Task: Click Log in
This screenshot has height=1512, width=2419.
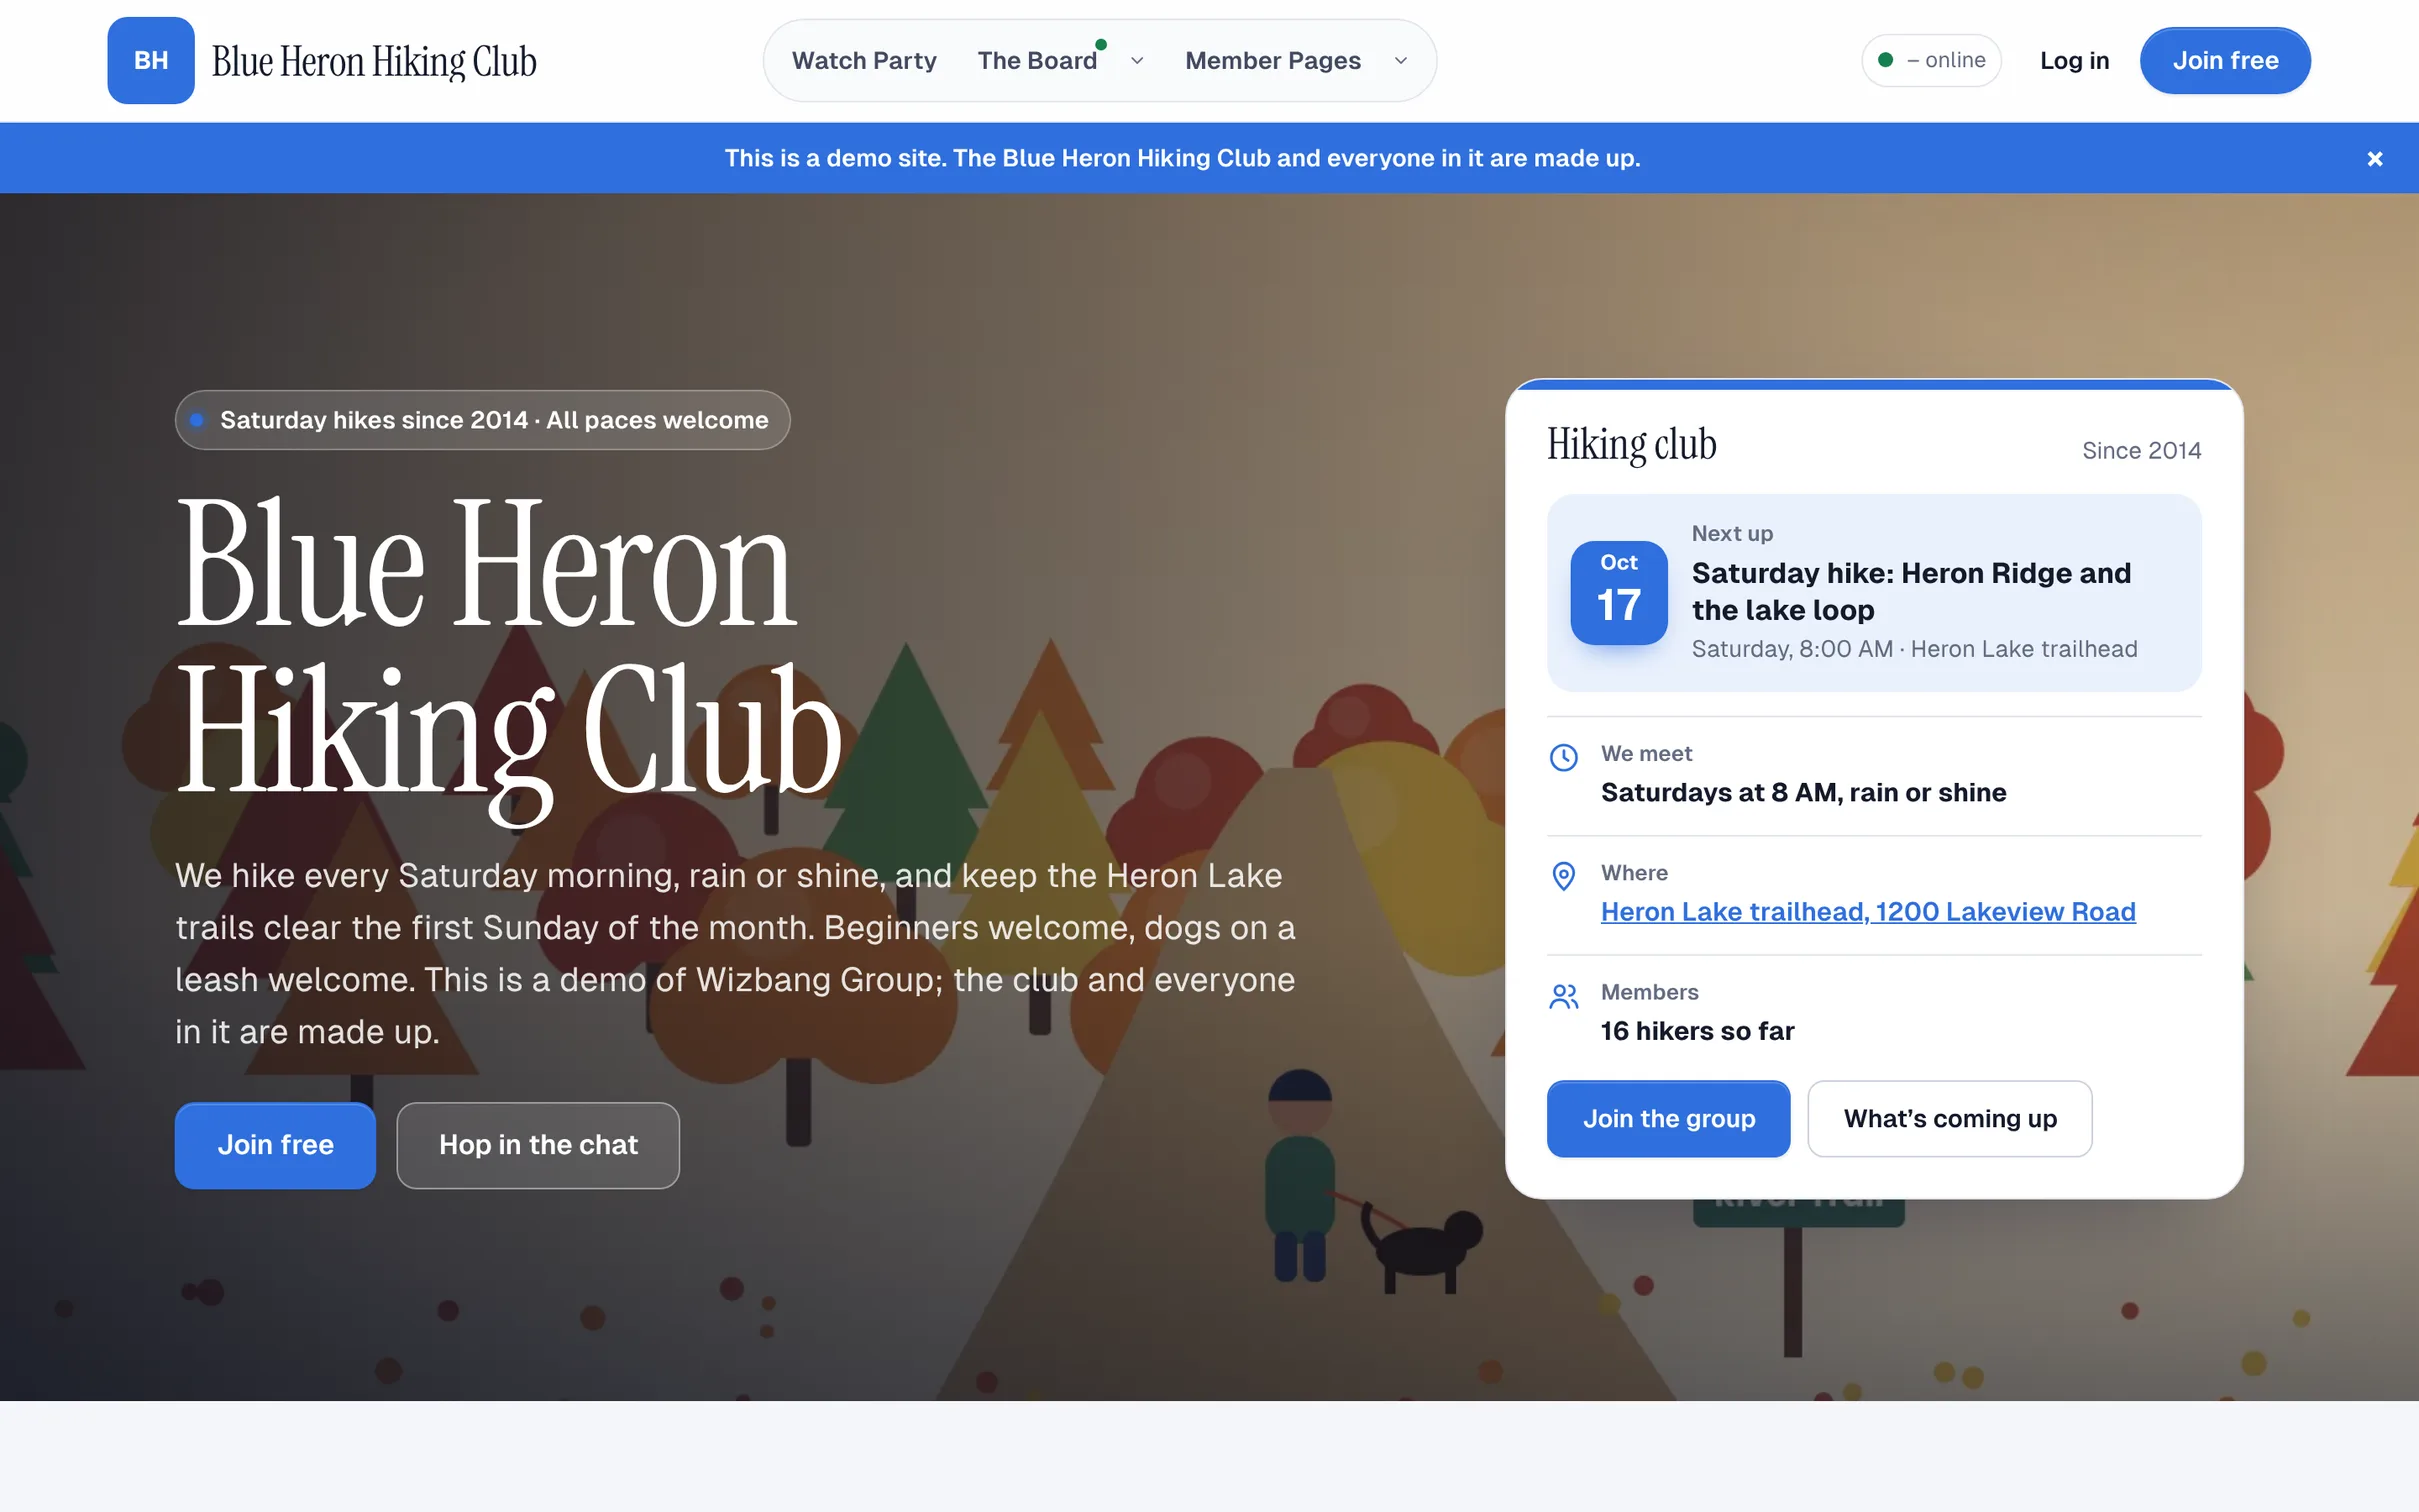Action: (x=2074, y=61)
